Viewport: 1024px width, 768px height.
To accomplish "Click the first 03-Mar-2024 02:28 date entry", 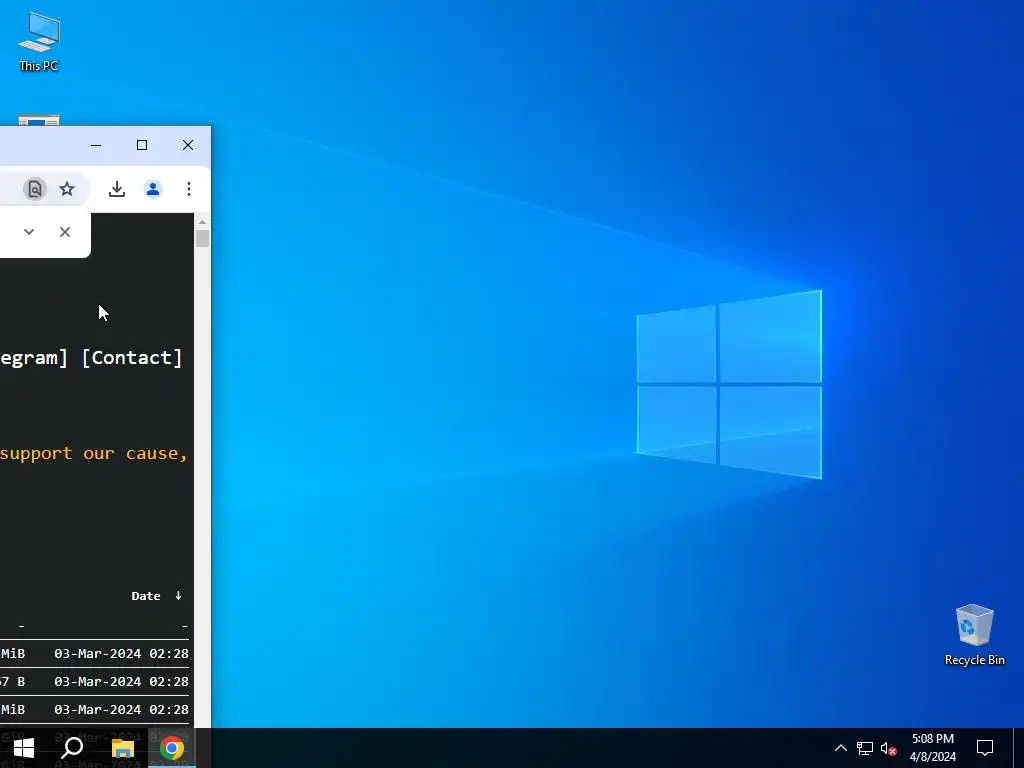I will (121, 654).
